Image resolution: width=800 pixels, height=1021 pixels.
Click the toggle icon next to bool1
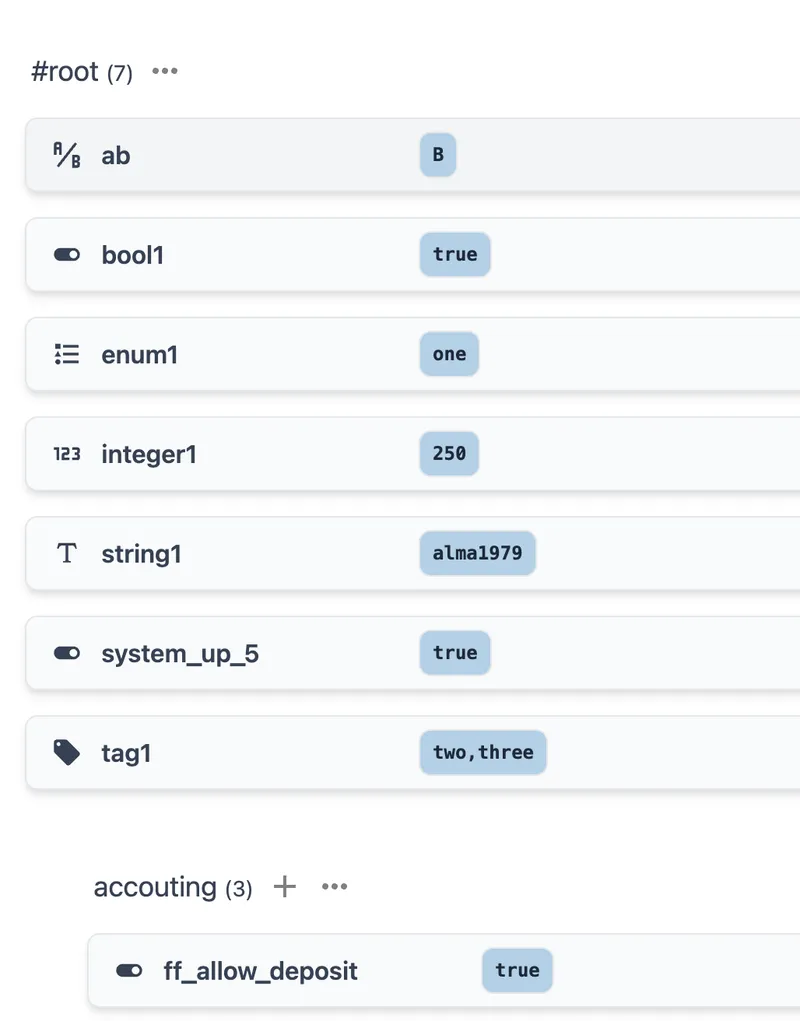point(67,255)
